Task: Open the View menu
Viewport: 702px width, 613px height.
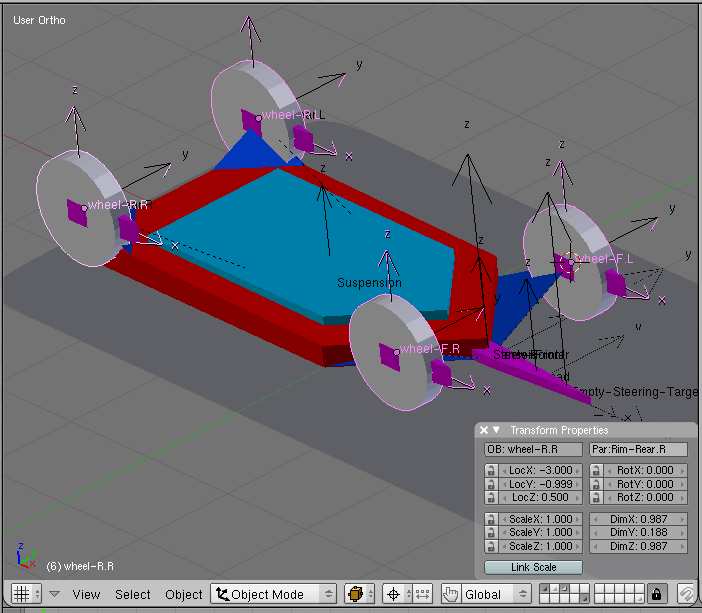Action: tap(86, 595)
